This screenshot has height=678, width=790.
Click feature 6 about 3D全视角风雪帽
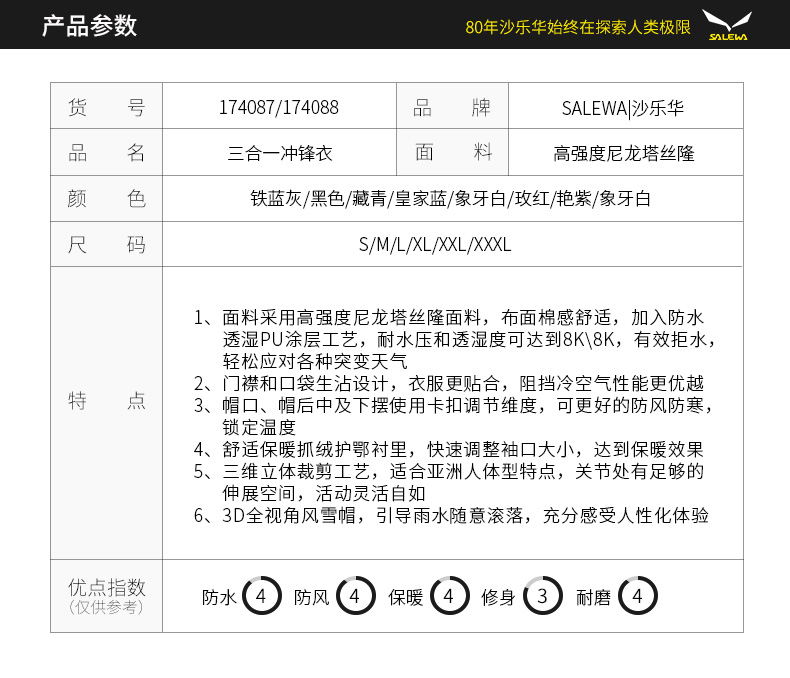[x=451, y=515]
